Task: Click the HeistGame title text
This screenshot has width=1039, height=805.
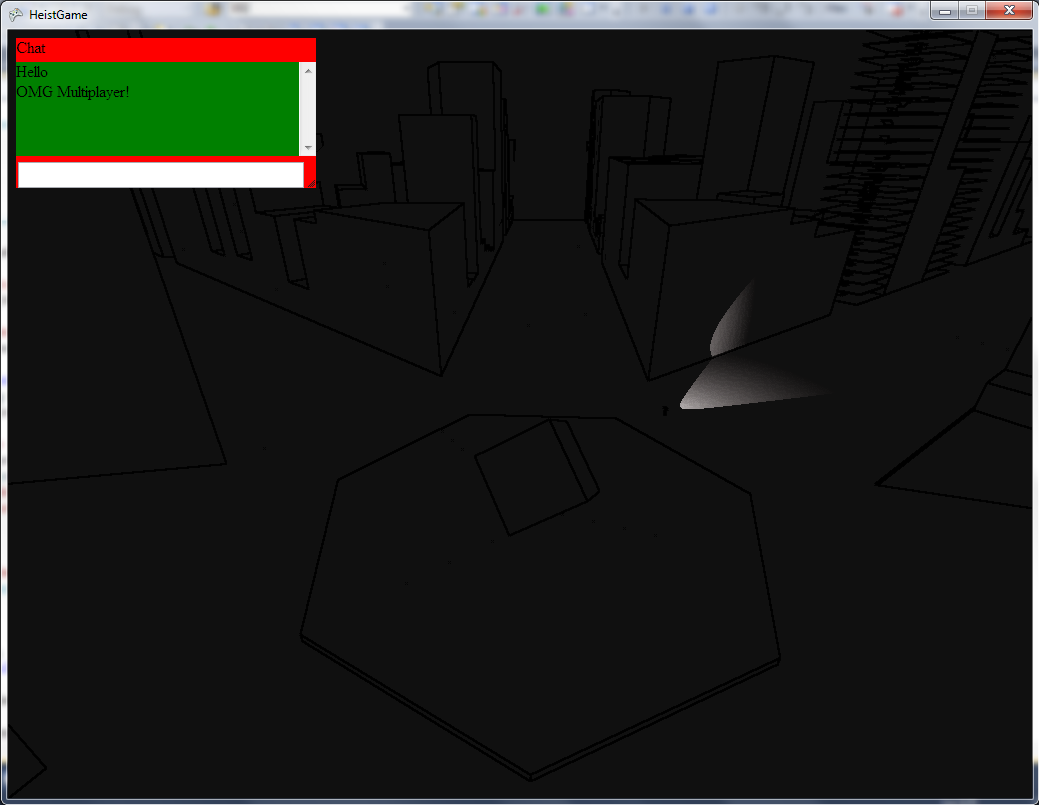Action: click(x=58, y=15)
